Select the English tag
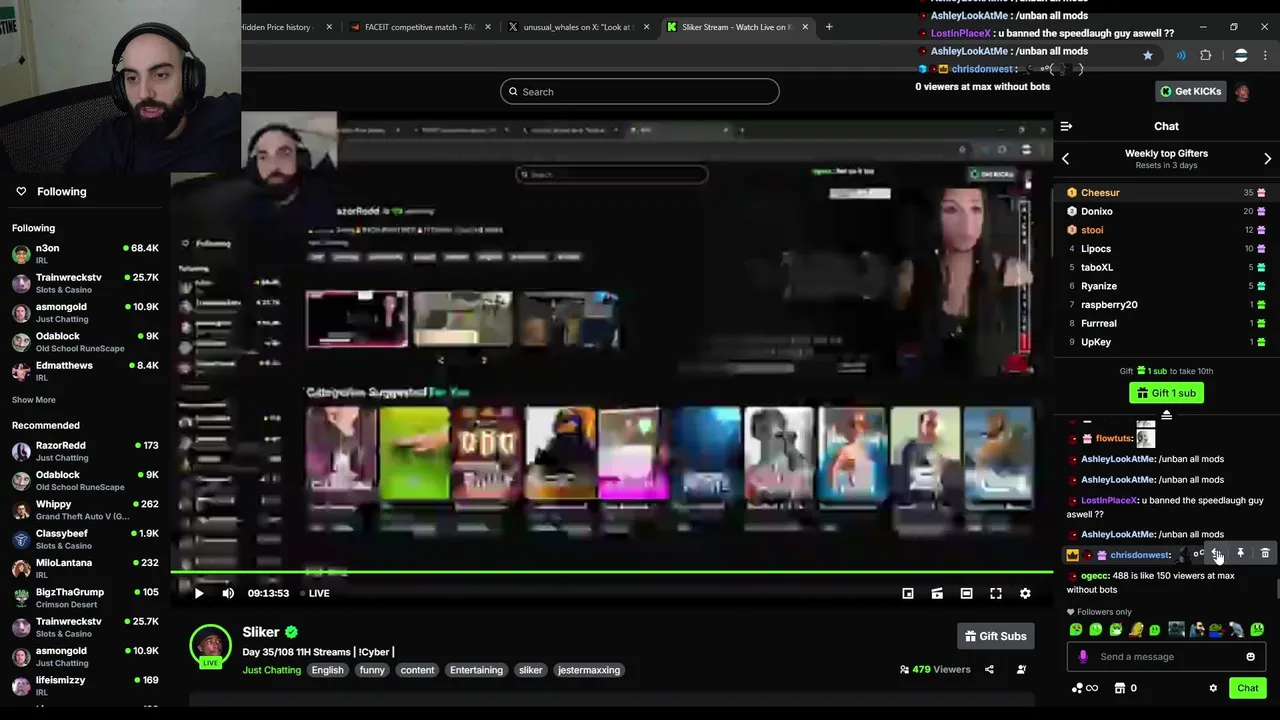Screen dimensions: 1280x720 click(x=327, y=670)
